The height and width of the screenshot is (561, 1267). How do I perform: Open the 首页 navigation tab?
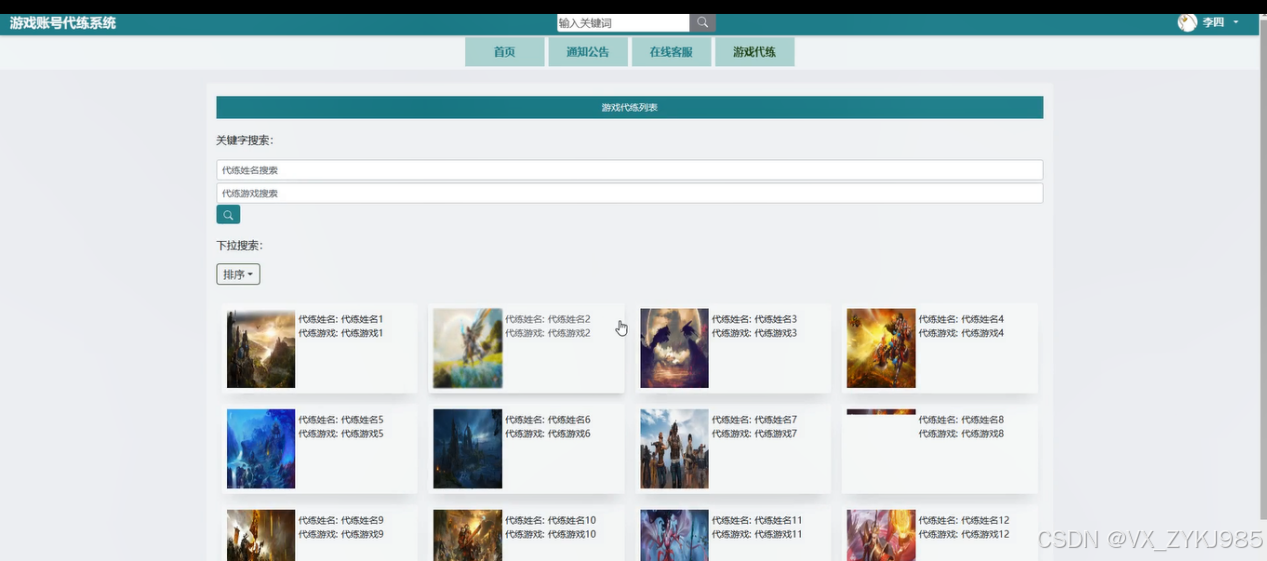click(x=505, y=52)
